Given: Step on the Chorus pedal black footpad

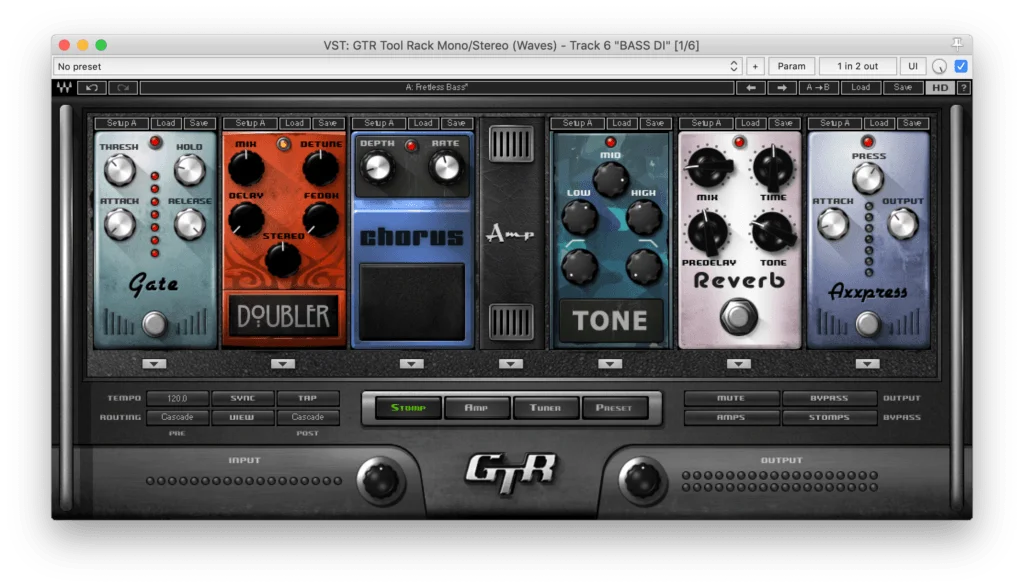Looking at the screenshot, I should pos(412,301).
